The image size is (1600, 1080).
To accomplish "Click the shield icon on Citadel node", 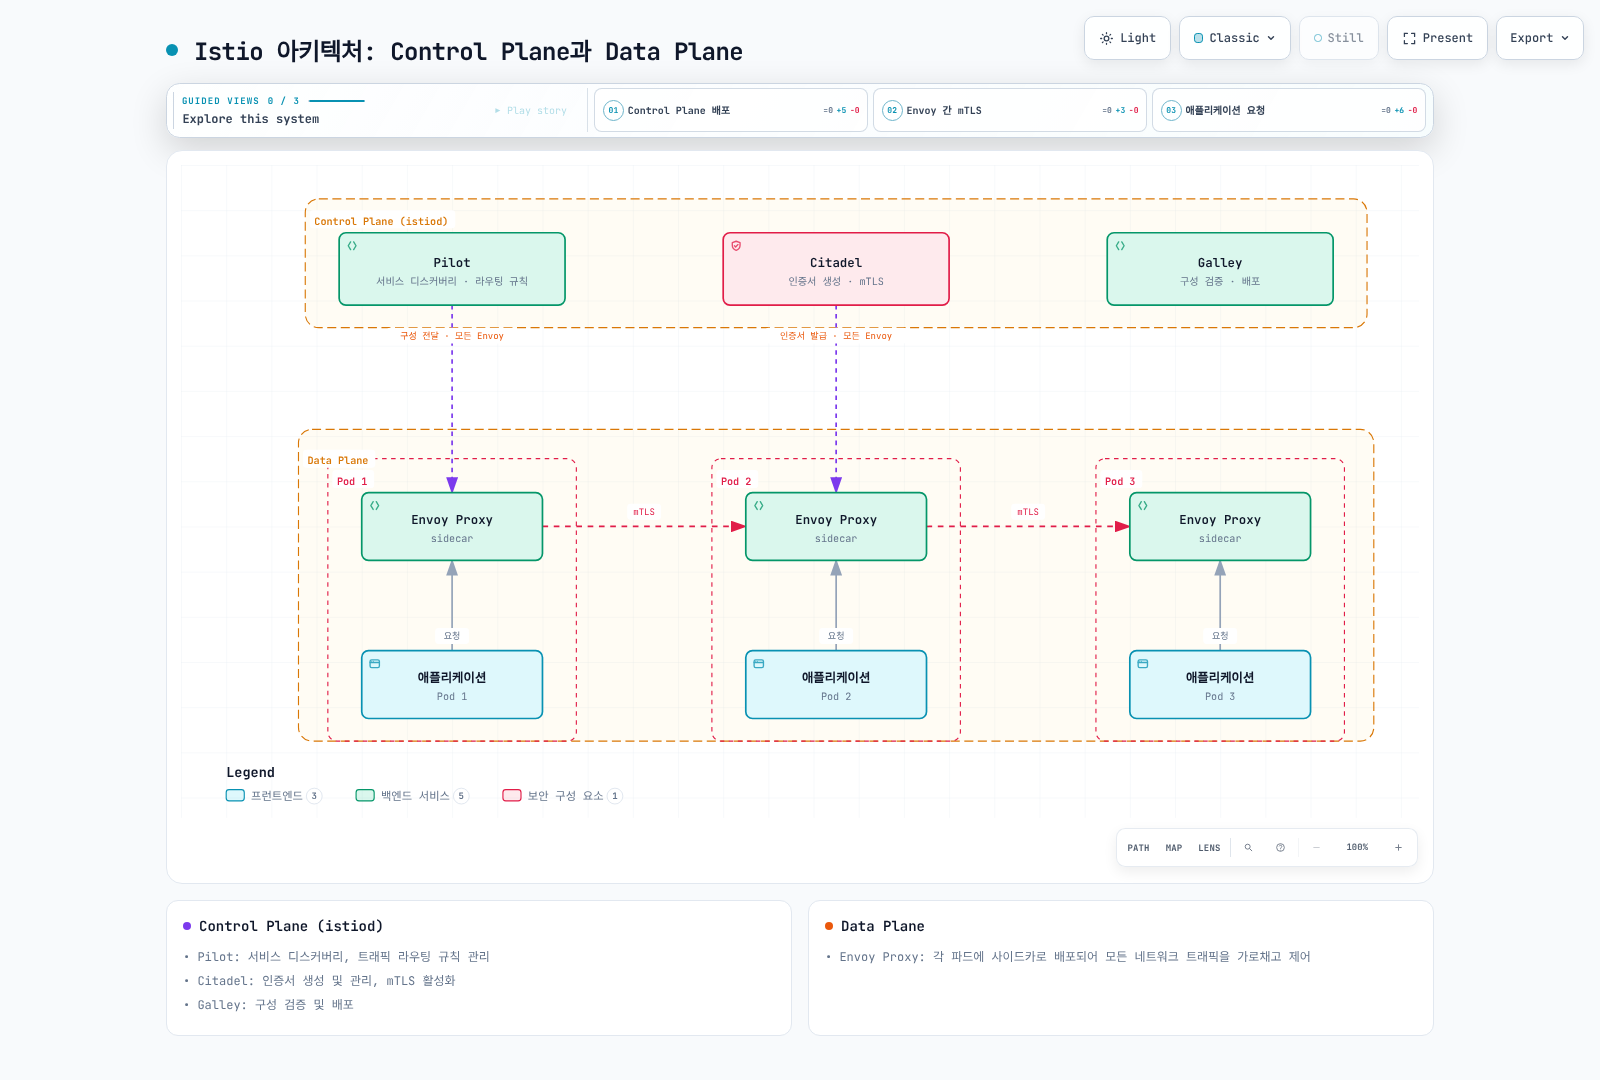I will click(x=736, y=246).
